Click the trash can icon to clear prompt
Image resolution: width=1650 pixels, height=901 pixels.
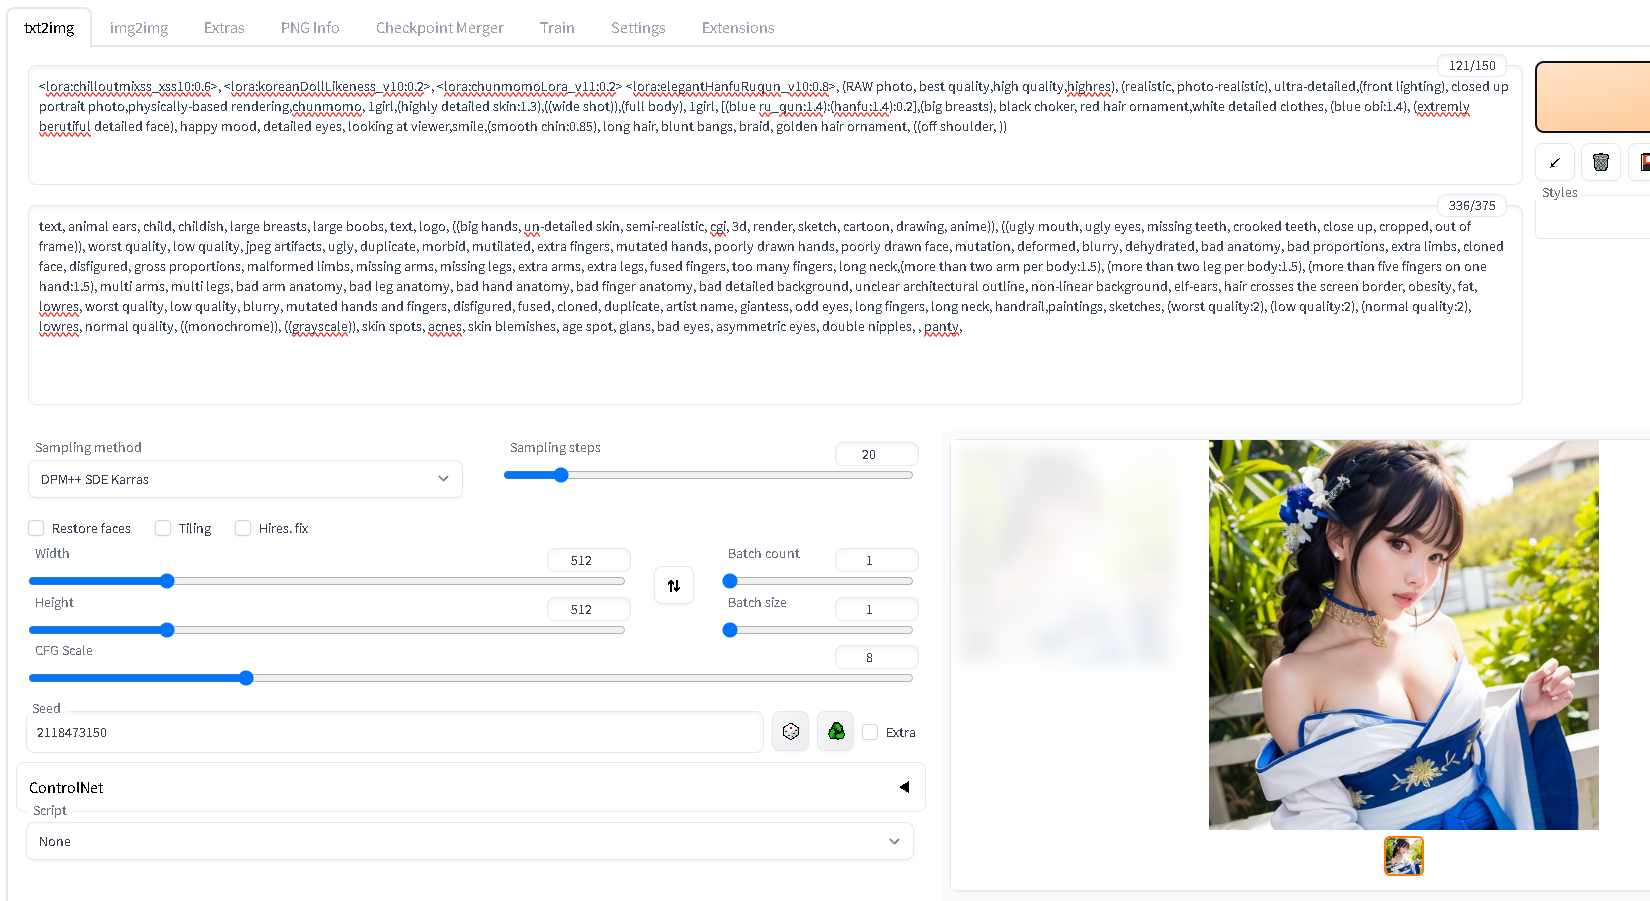1601,162
